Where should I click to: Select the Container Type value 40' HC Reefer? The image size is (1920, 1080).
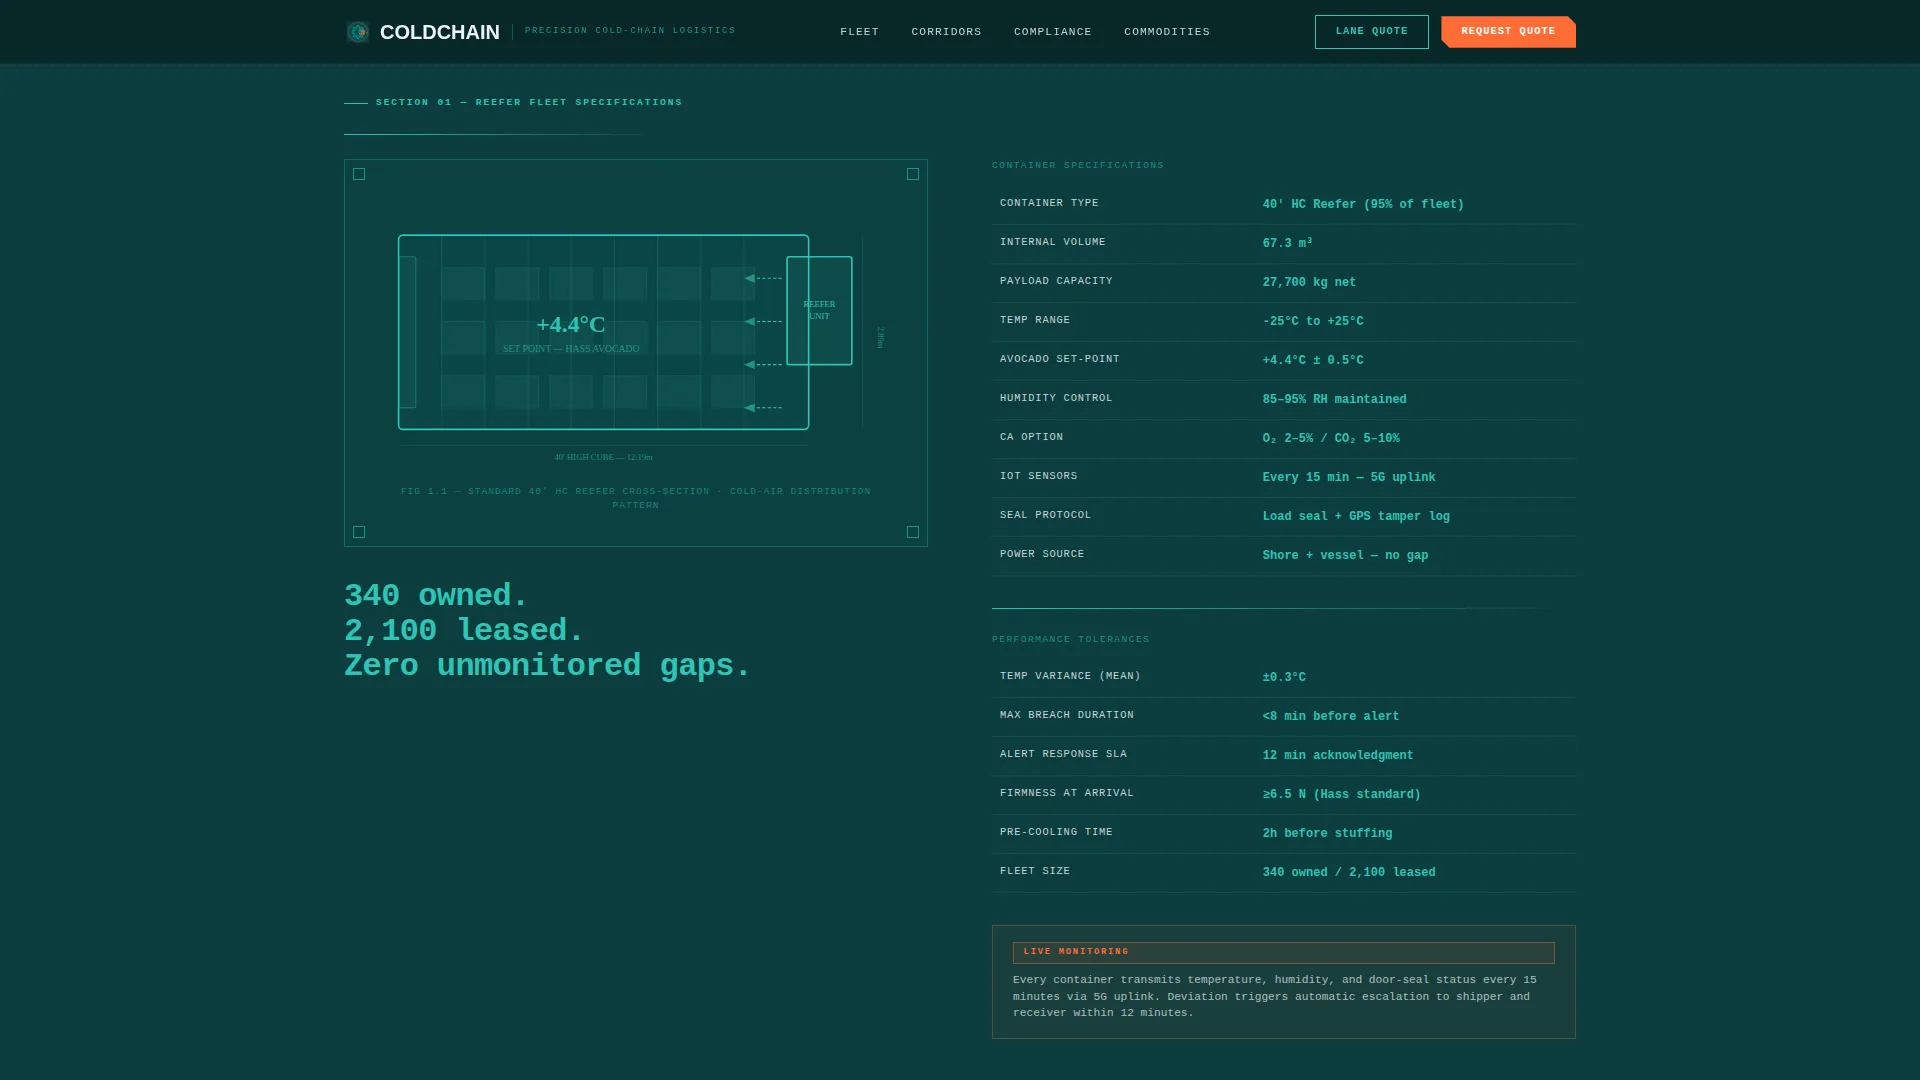(1362, 204)
